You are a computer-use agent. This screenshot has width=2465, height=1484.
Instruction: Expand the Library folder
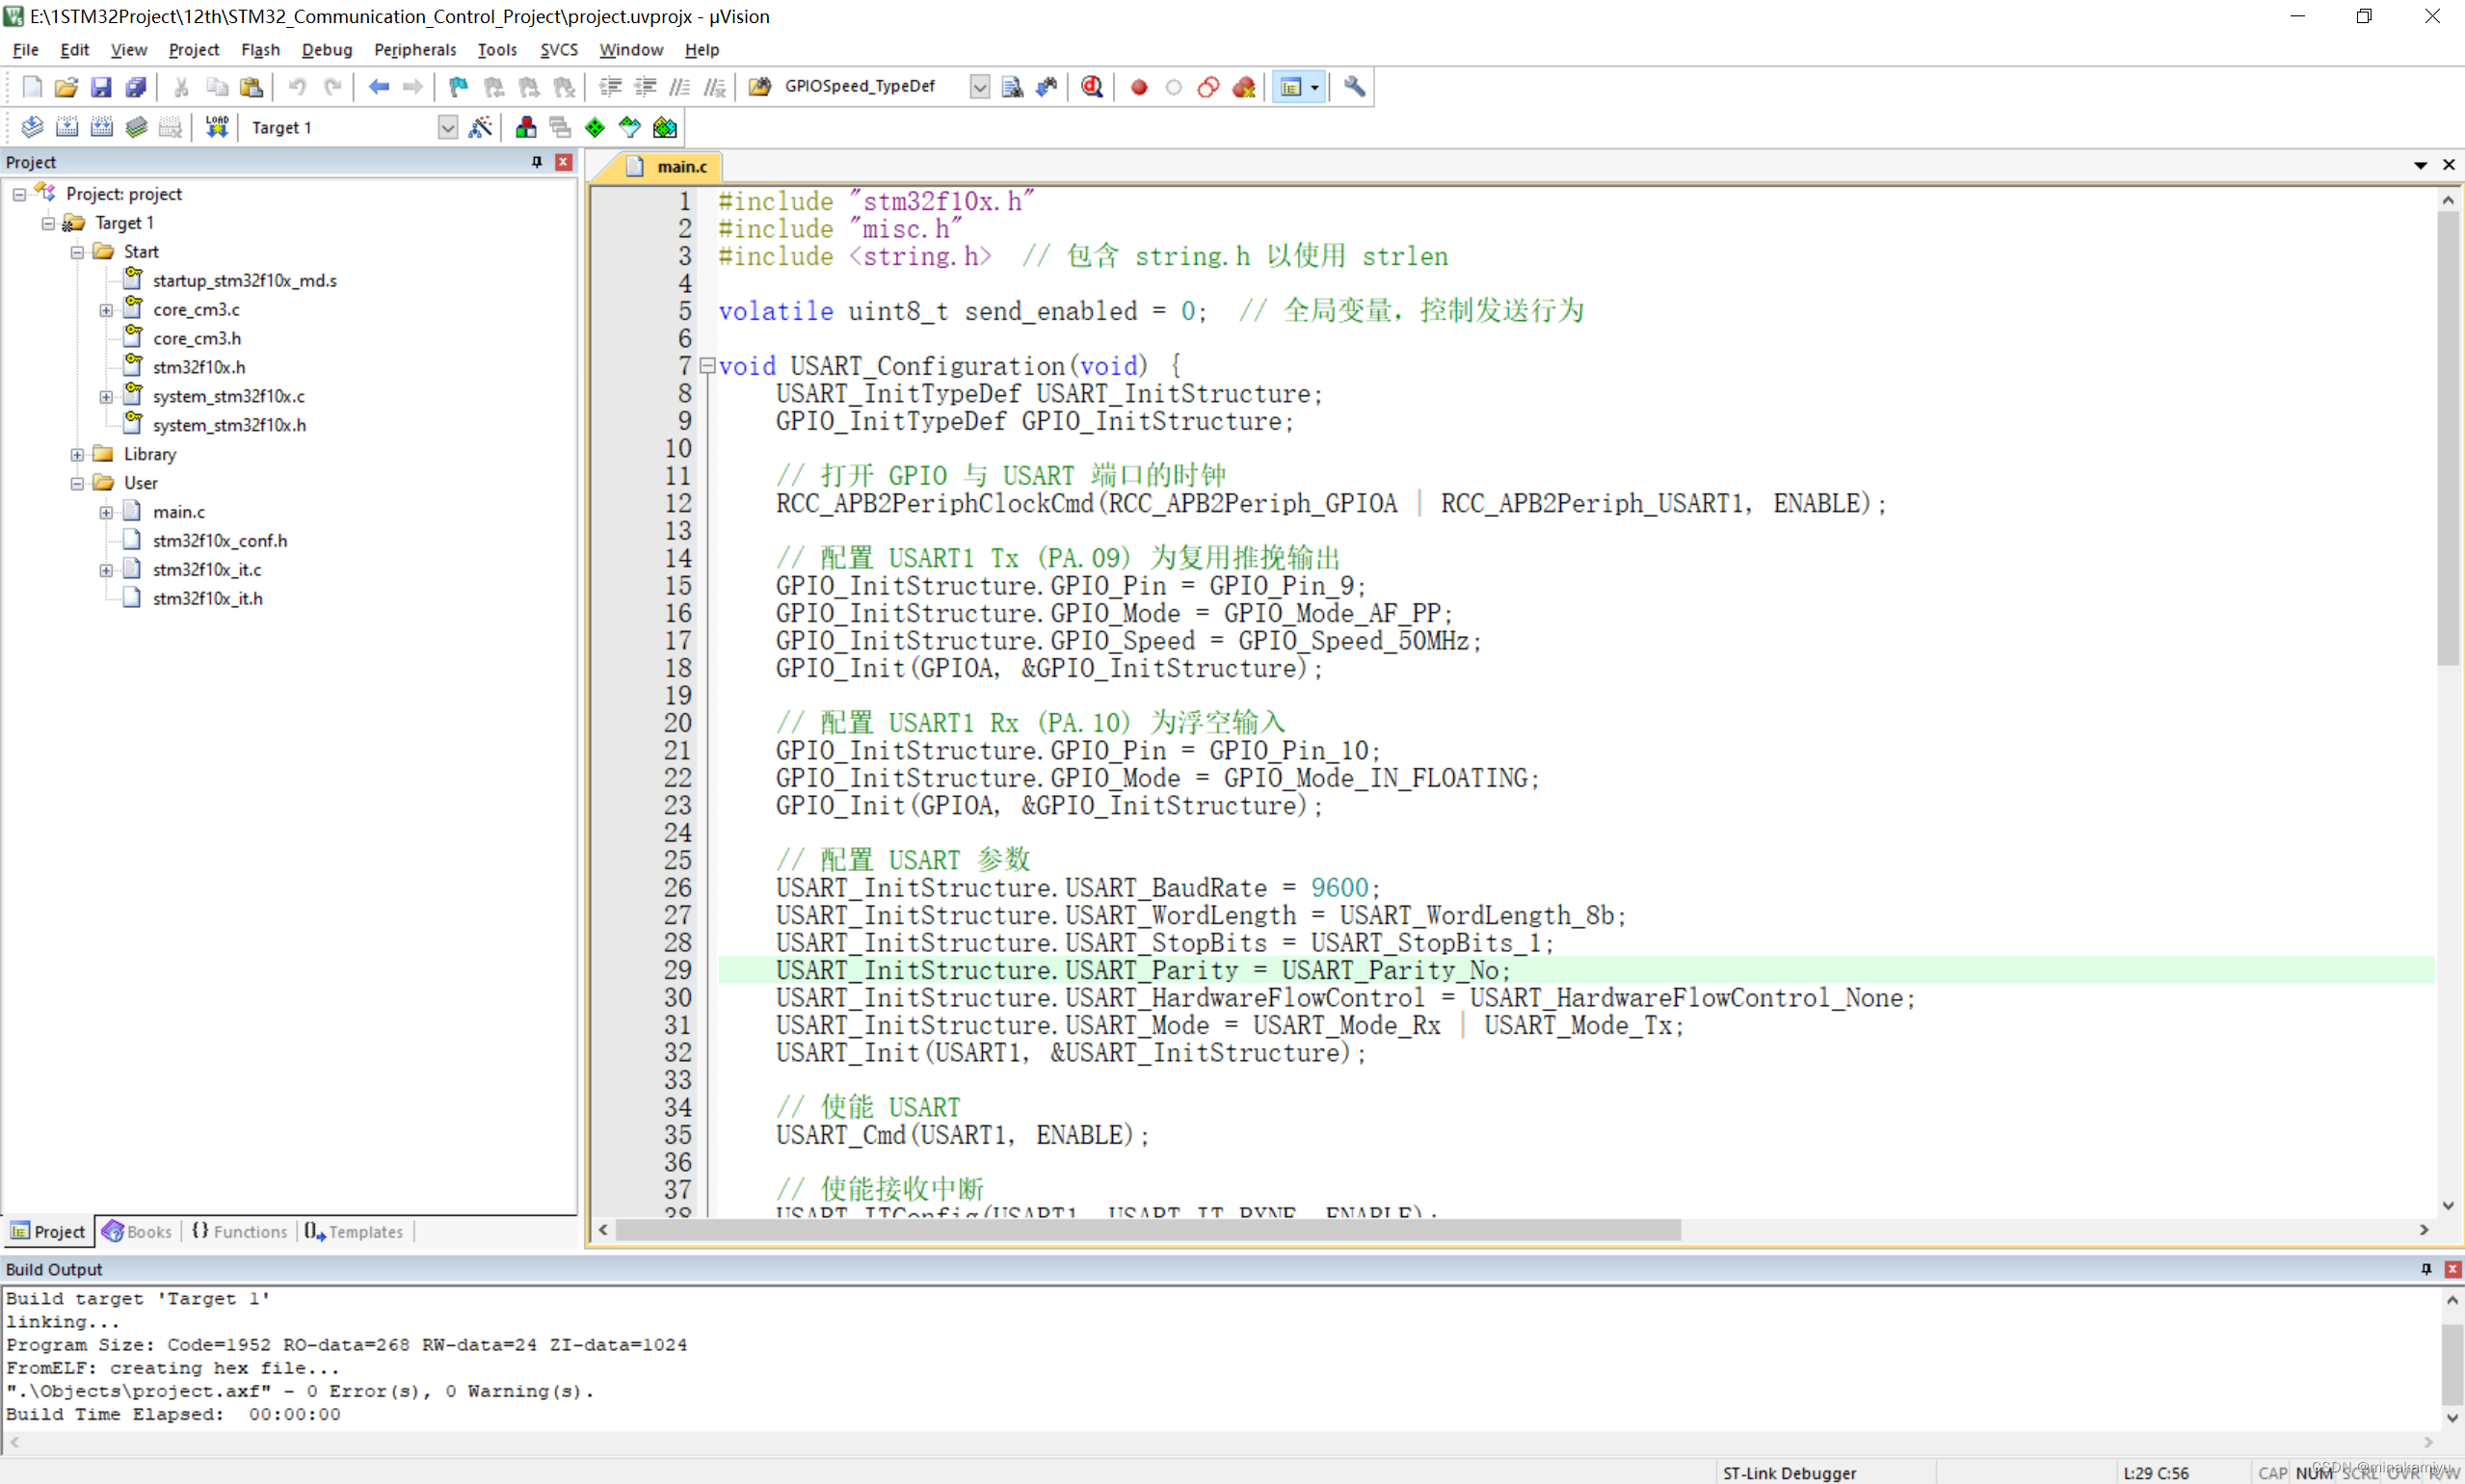click(x=77, y=454)
